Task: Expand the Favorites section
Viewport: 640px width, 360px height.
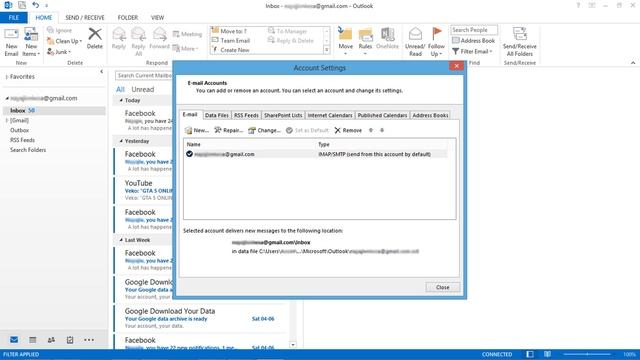Action: pos(7,77)
